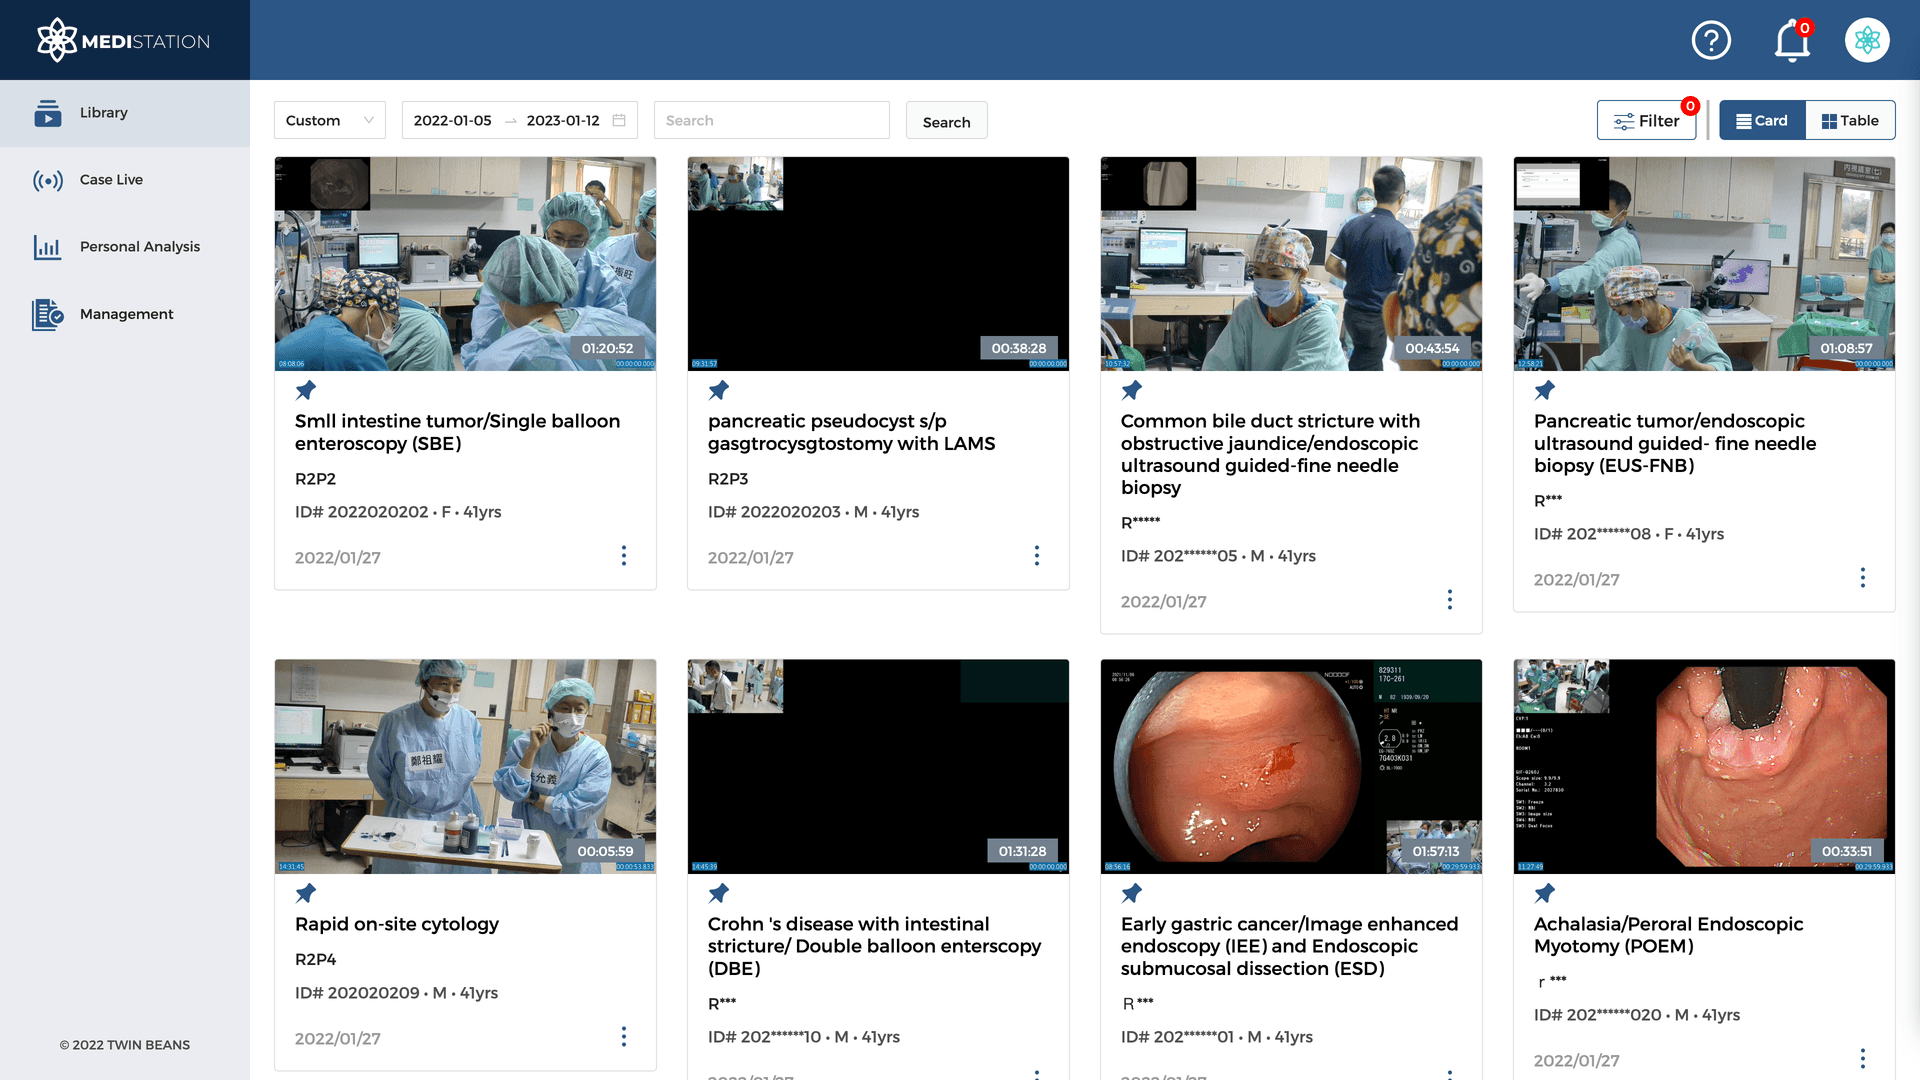Image resolution: width=1920 pixels, height=1080 pixels.
Task: Toggle the pin on the Crohn's disease case
Action: click(719, 893)
